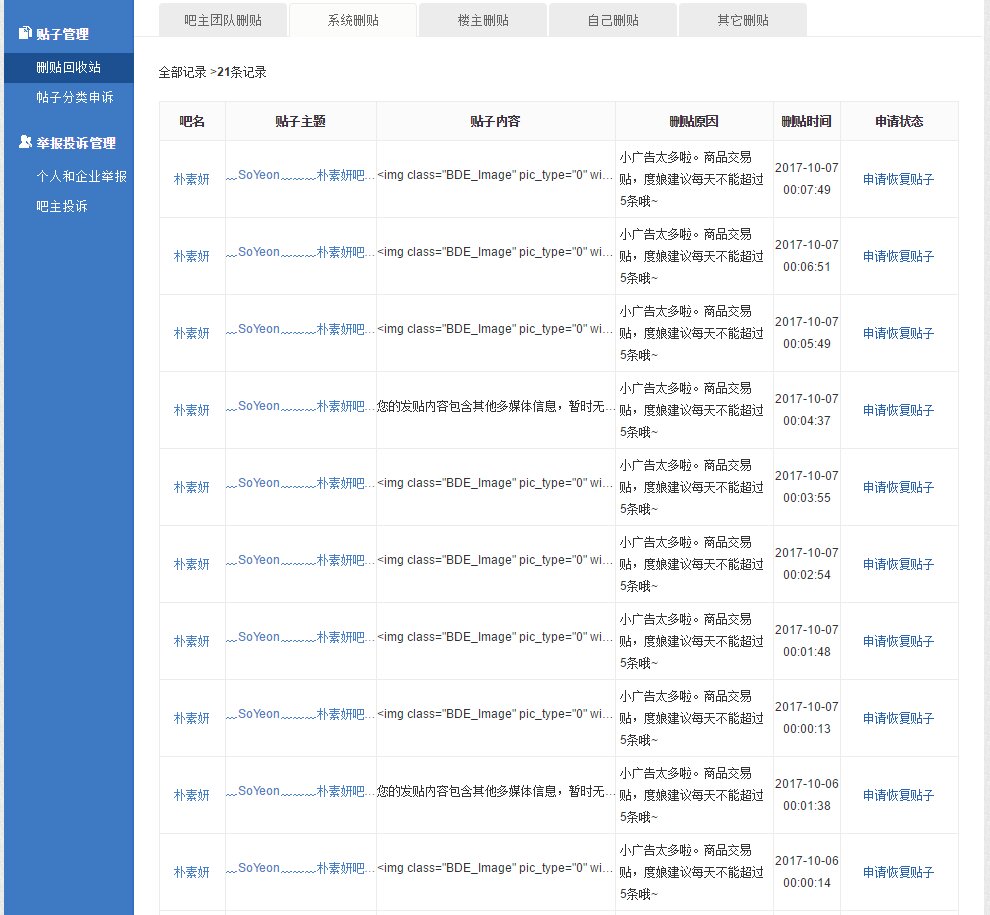Open 吧主投诉 in the sidebar
Image resolution: width=990 pixels, height=915 pixels.
61,206
